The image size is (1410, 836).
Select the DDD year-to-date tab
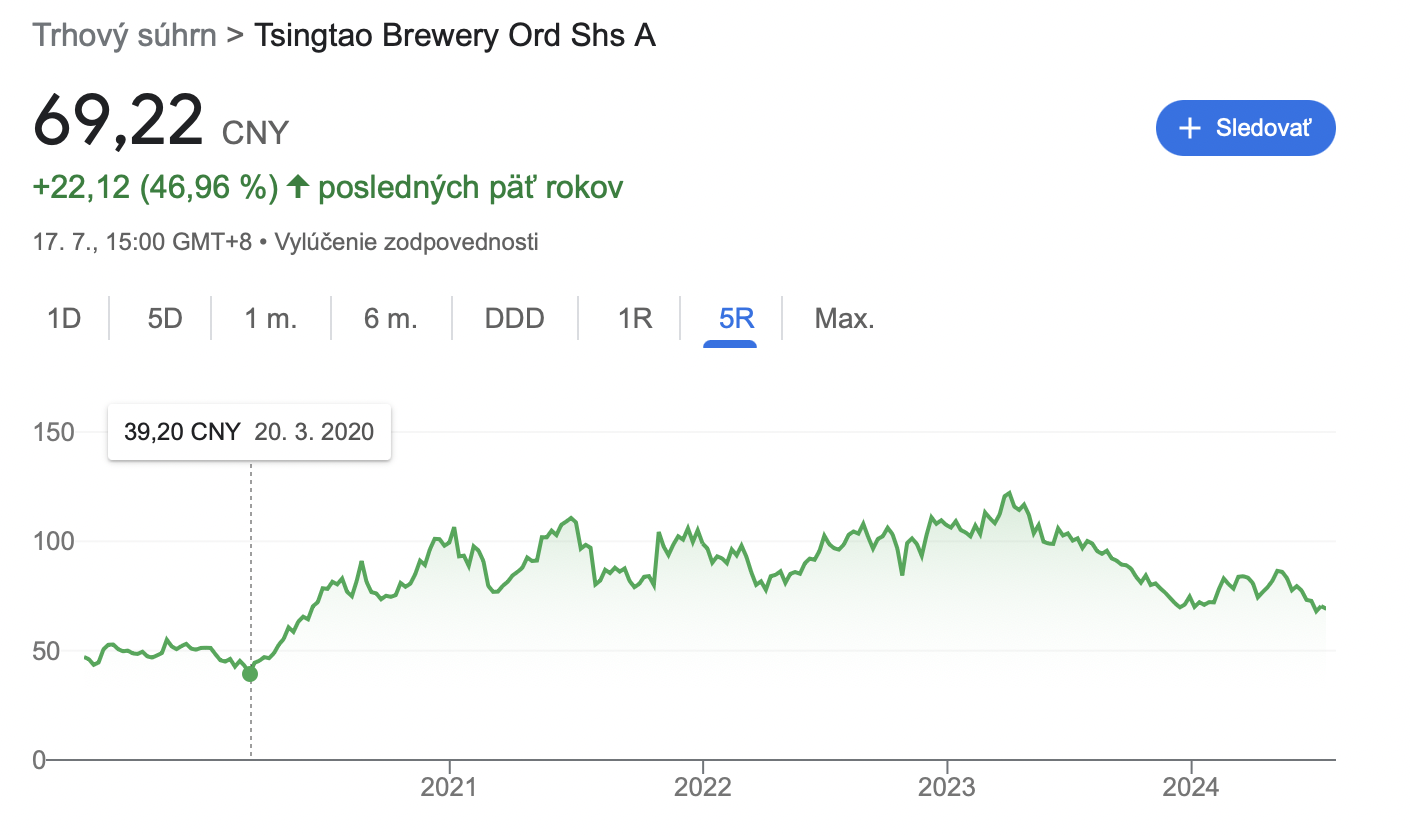515,319
